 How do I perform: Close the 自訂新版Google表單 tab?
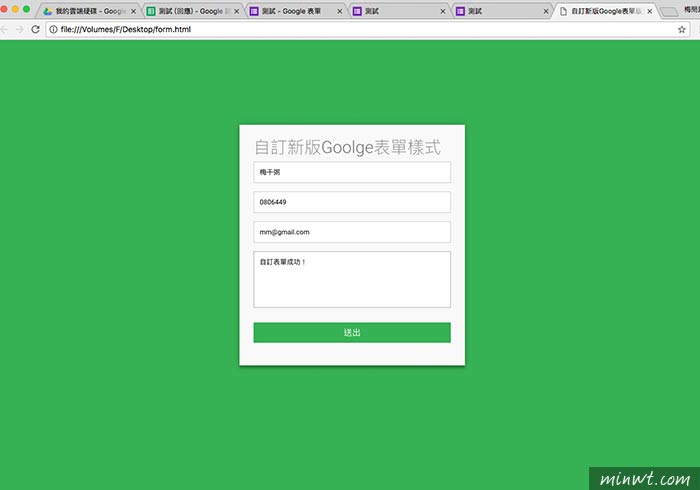click(650, 12)
